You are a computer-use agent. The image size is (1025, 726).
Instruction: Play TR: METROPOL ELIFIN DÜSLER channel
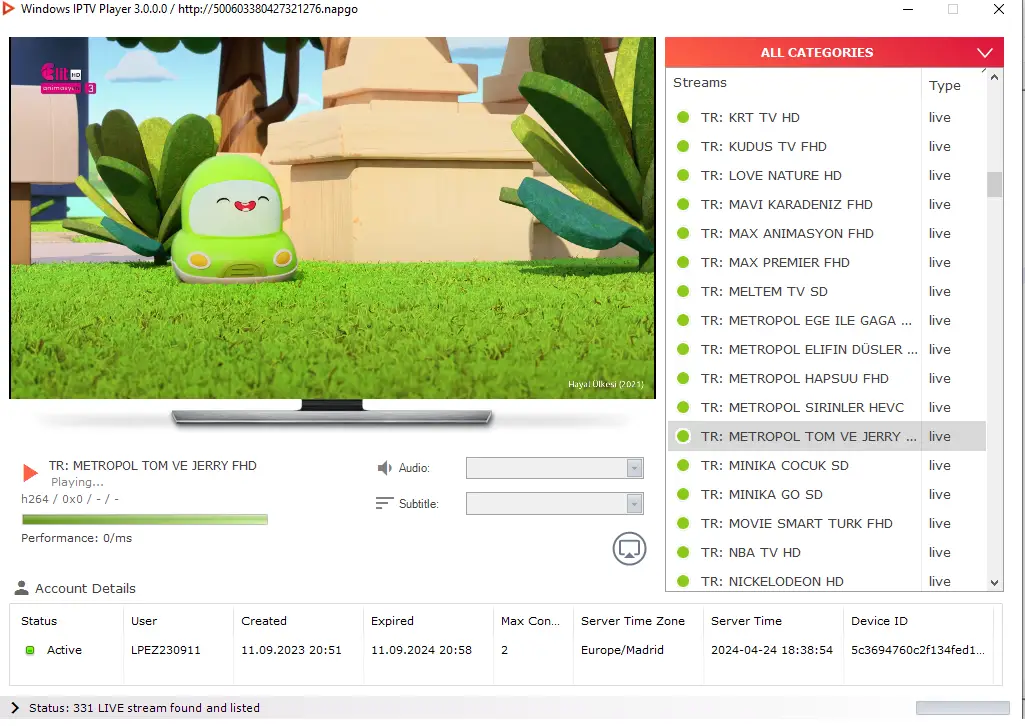826,349
